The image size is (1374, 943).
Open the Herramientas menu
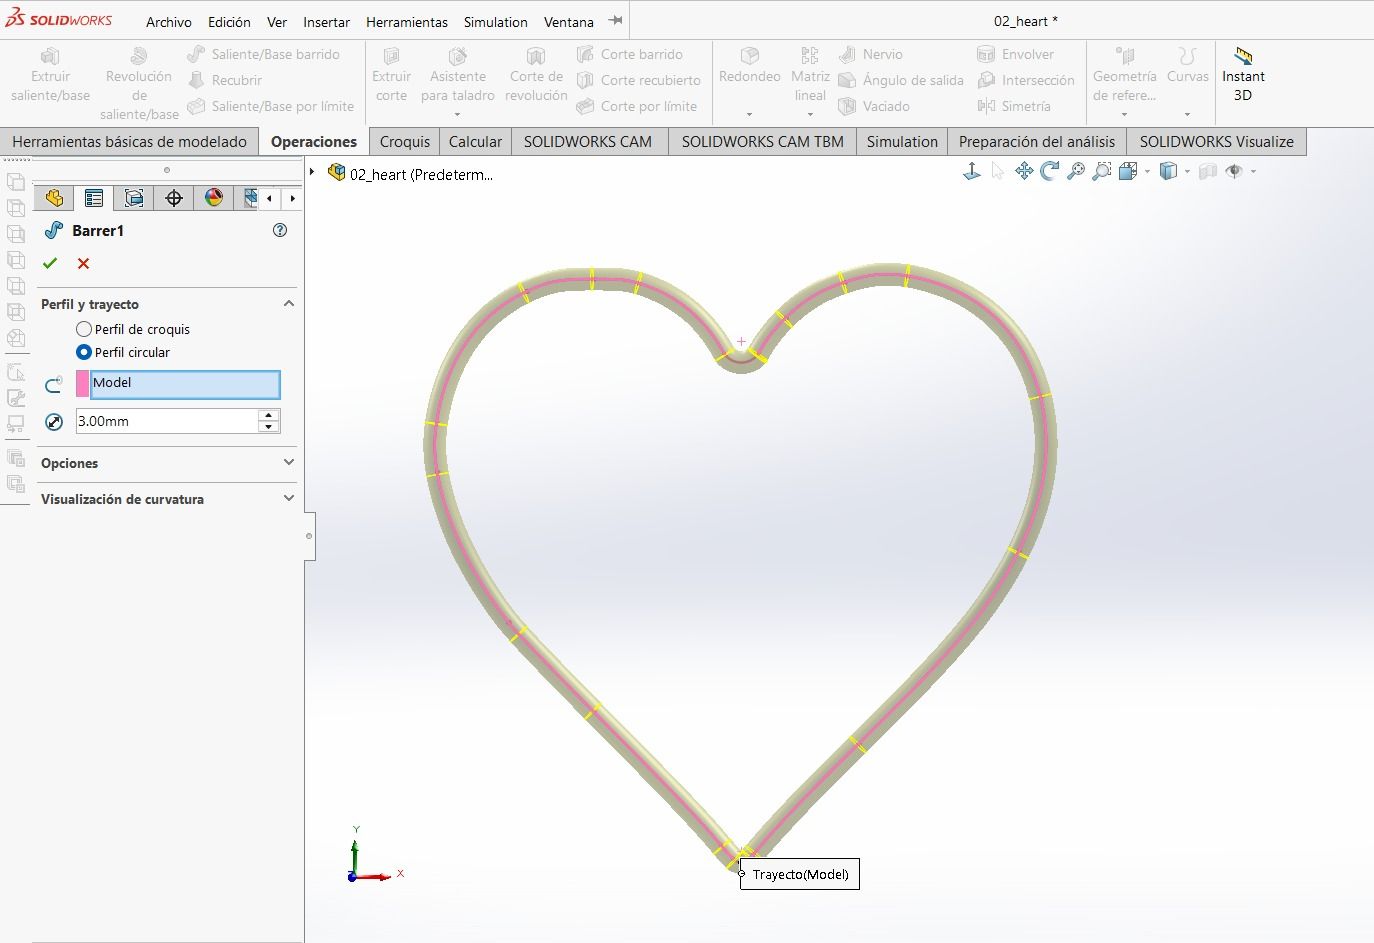coord(406,21)
